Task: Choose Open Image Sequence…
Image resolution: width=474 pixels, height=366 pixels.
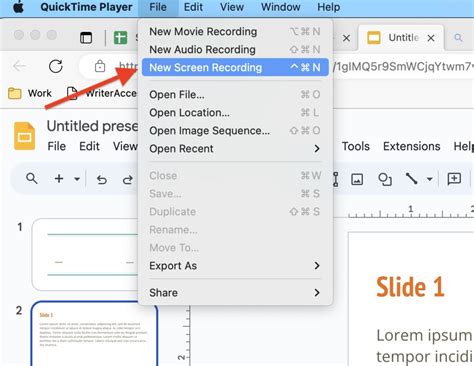Action: click(235, 131)
